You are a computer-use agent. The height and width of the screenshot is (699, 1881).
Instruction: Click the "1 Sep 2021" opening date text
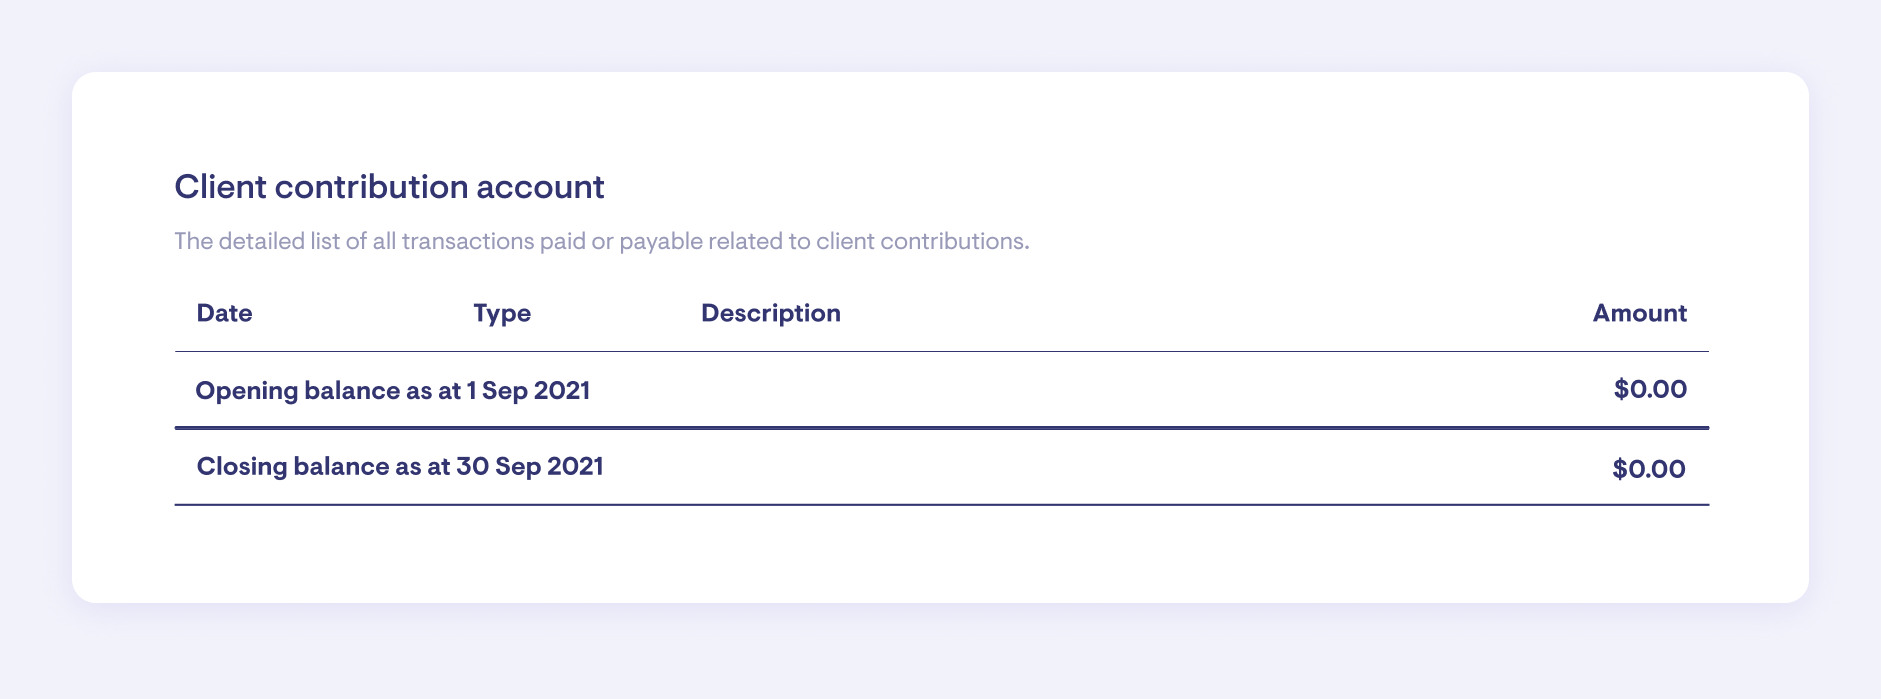(x=528, y=390)
